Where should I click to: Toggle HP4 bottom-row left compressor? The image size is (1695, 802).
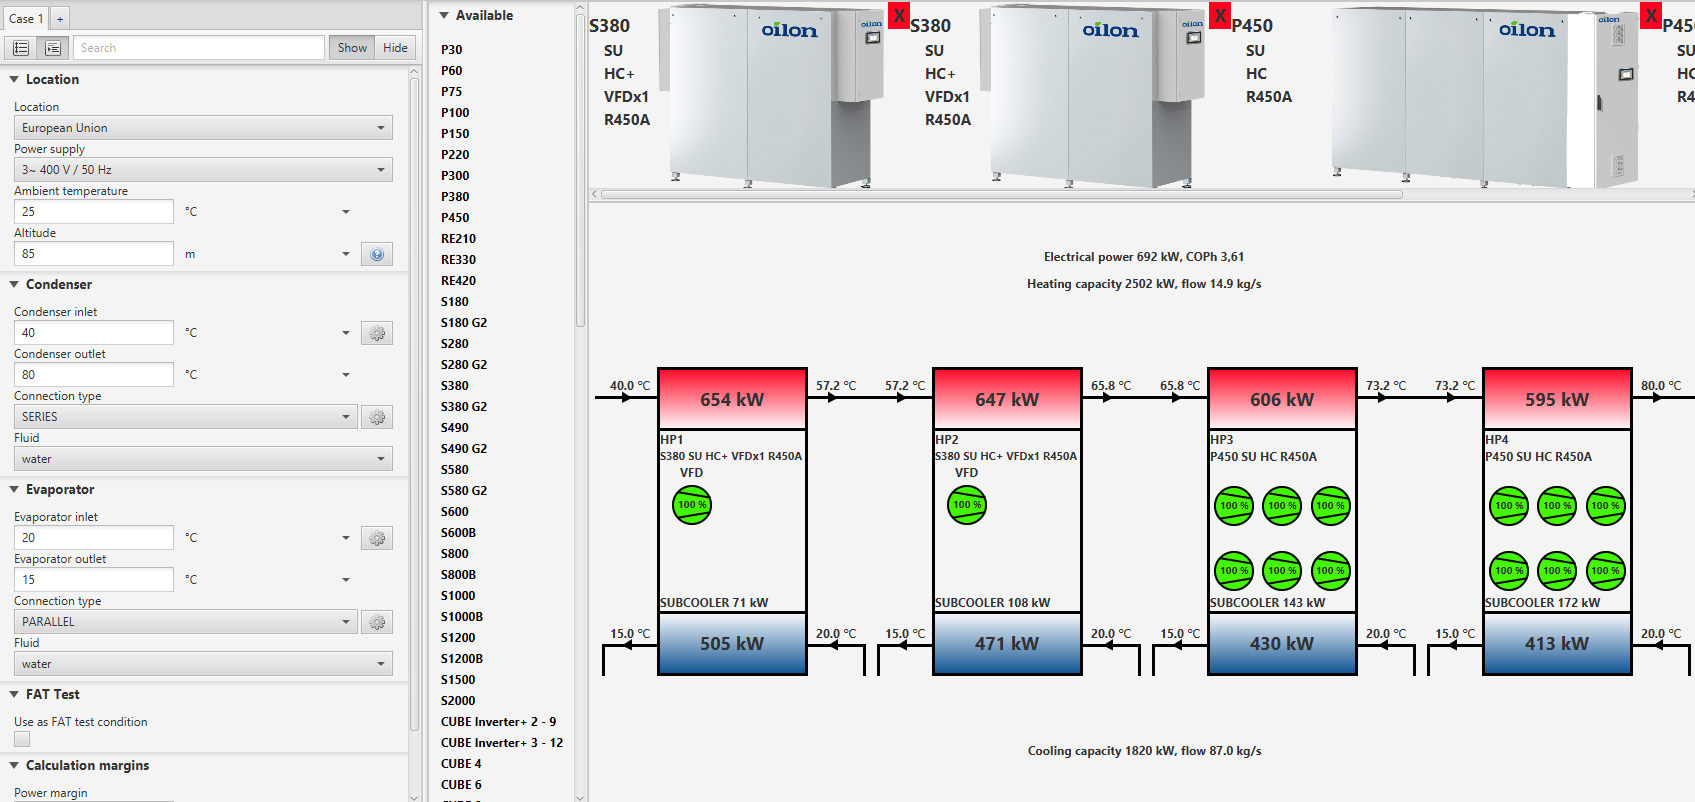pos(1509,571)
